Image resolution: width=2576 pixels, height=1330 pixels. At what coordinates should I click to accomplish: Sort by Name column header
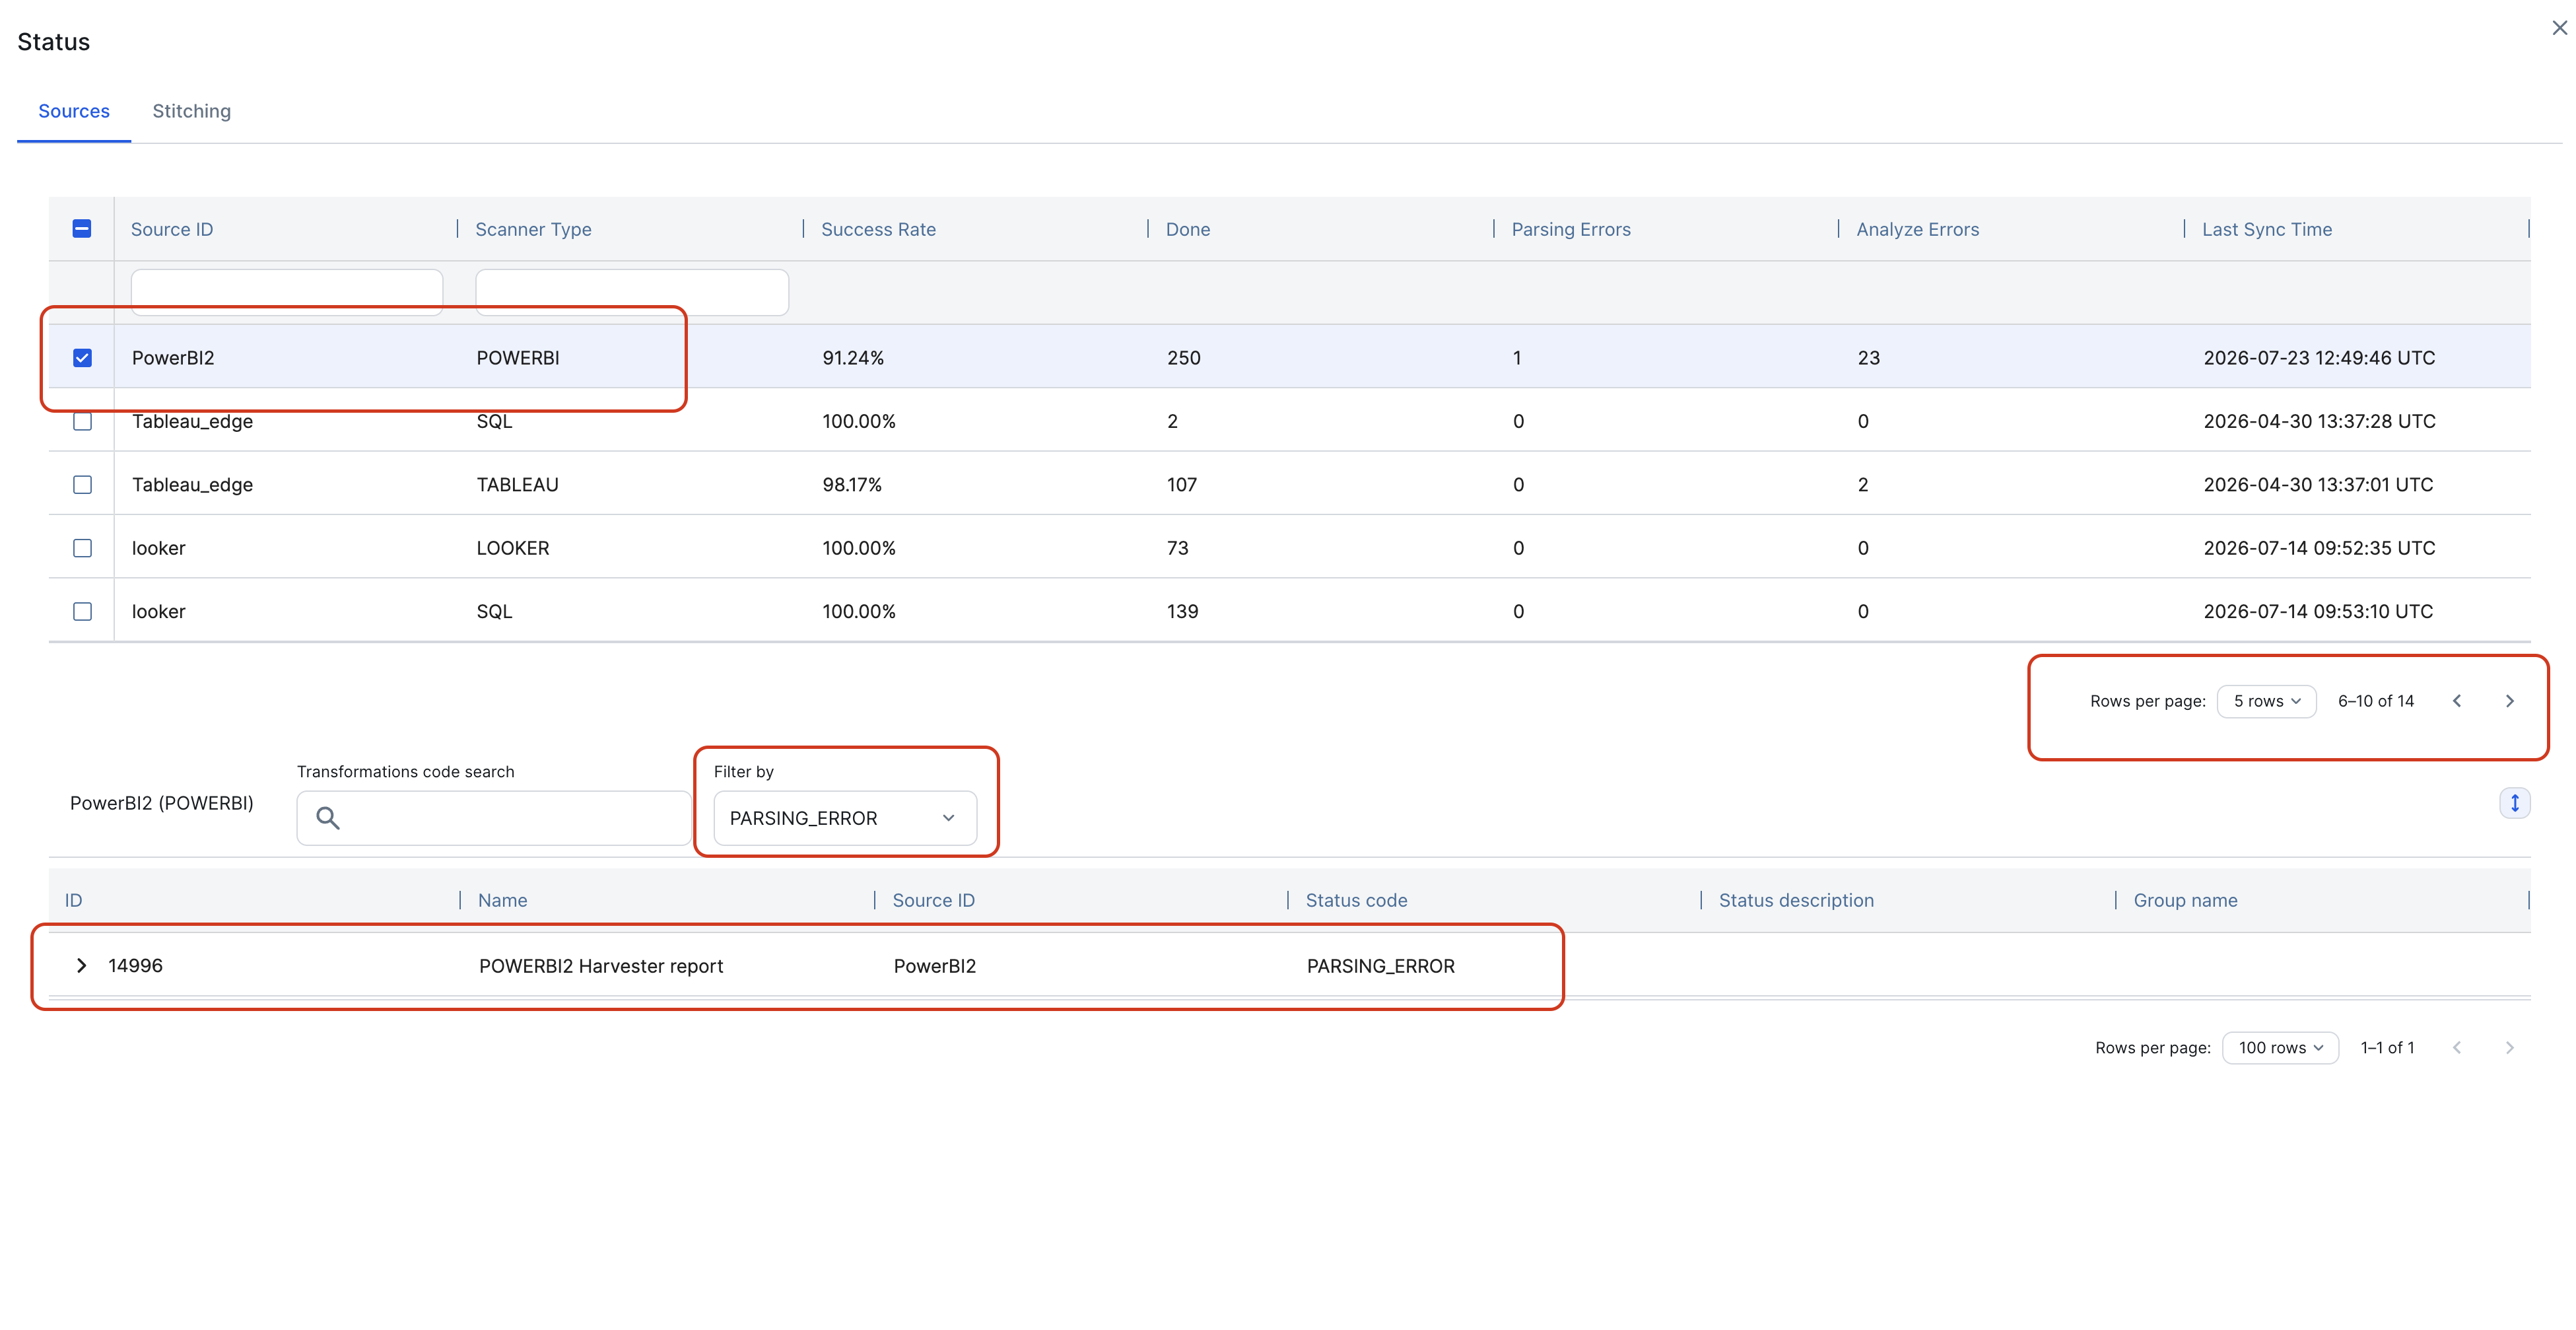tap(502, 900)
